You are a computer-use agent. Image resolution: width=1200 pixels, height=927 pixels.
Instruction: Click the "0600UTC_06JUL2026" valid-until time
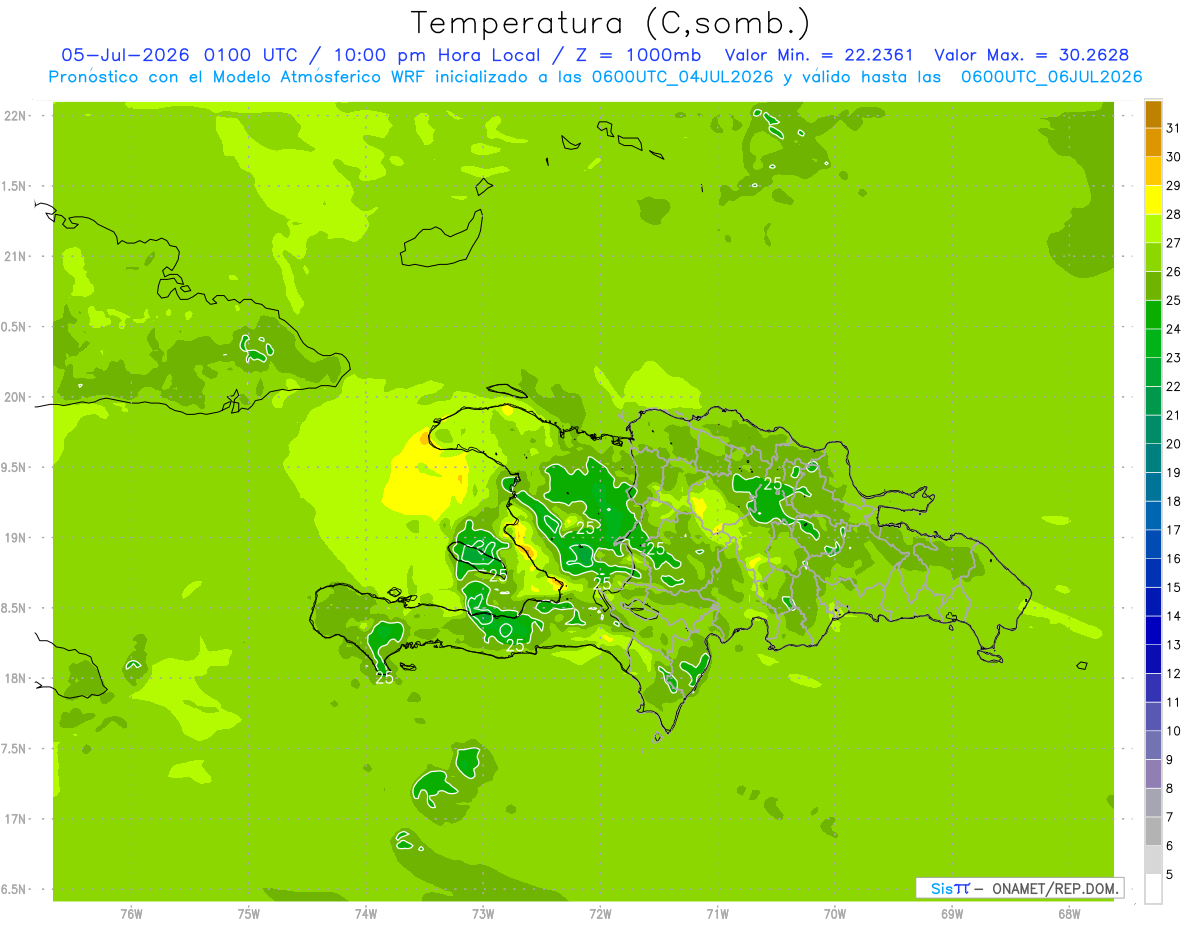click(x=1052, y=77)
